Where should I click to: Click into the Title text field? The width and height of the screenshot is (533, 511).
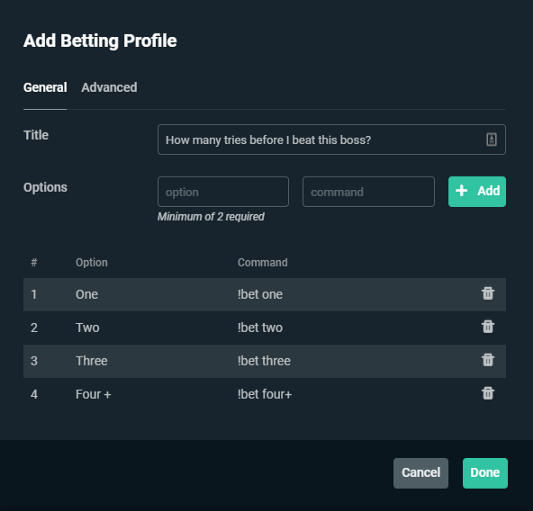(331, 139)
